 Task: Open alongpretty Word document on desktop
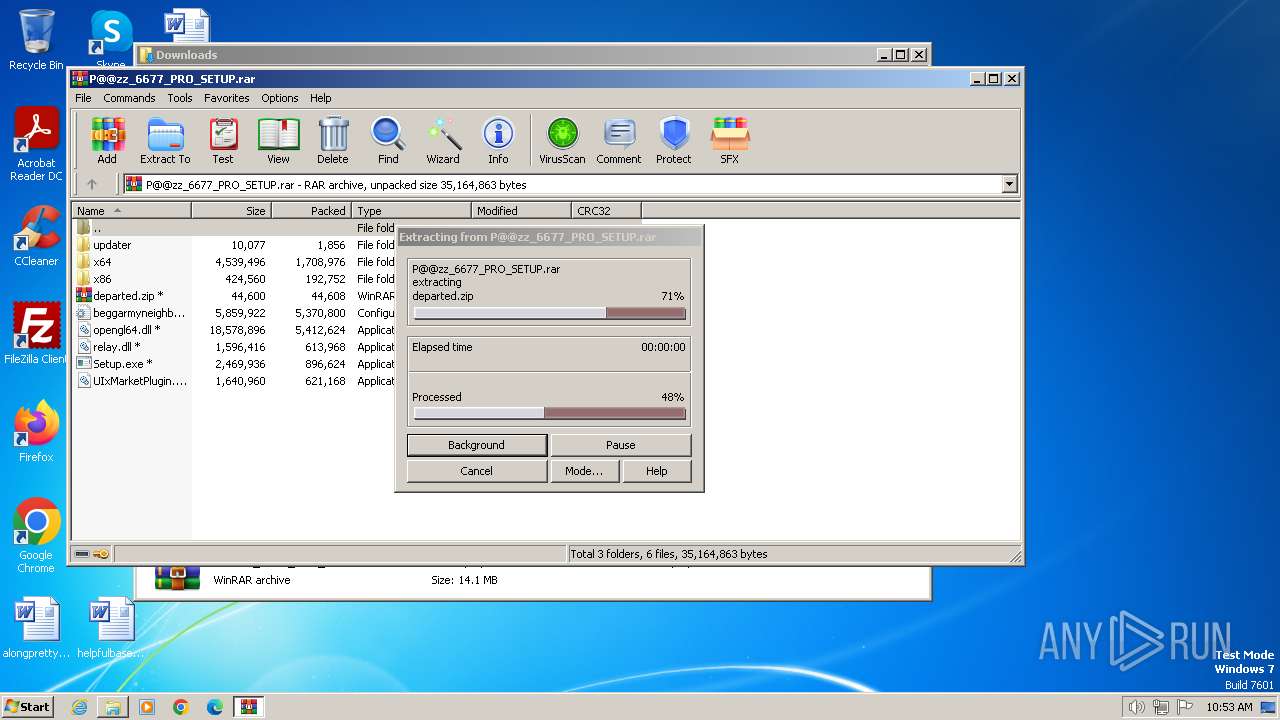pyautogui.click(x=36, y=628)
